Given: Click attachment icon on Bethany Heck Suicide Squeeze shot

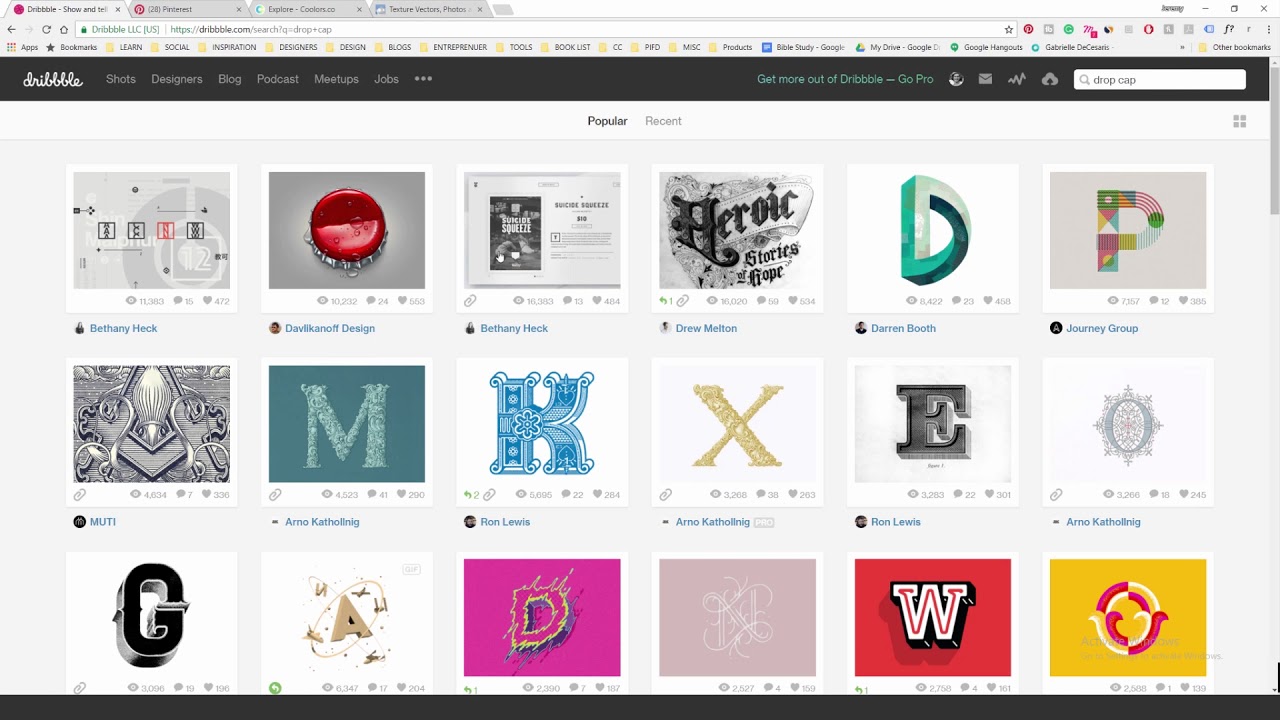Looking at the screenshot, I should 470,301.
